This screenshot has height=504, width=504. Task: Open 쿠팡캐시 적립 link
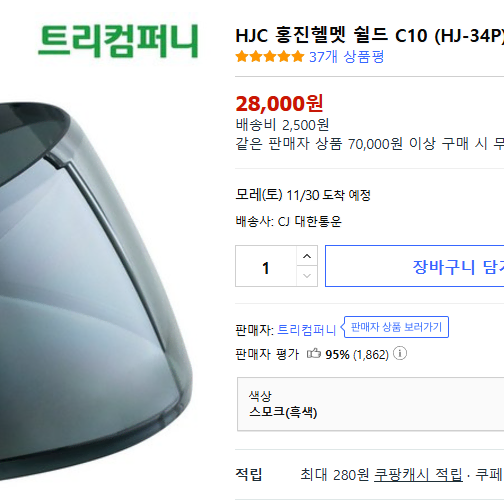[418, 475]
